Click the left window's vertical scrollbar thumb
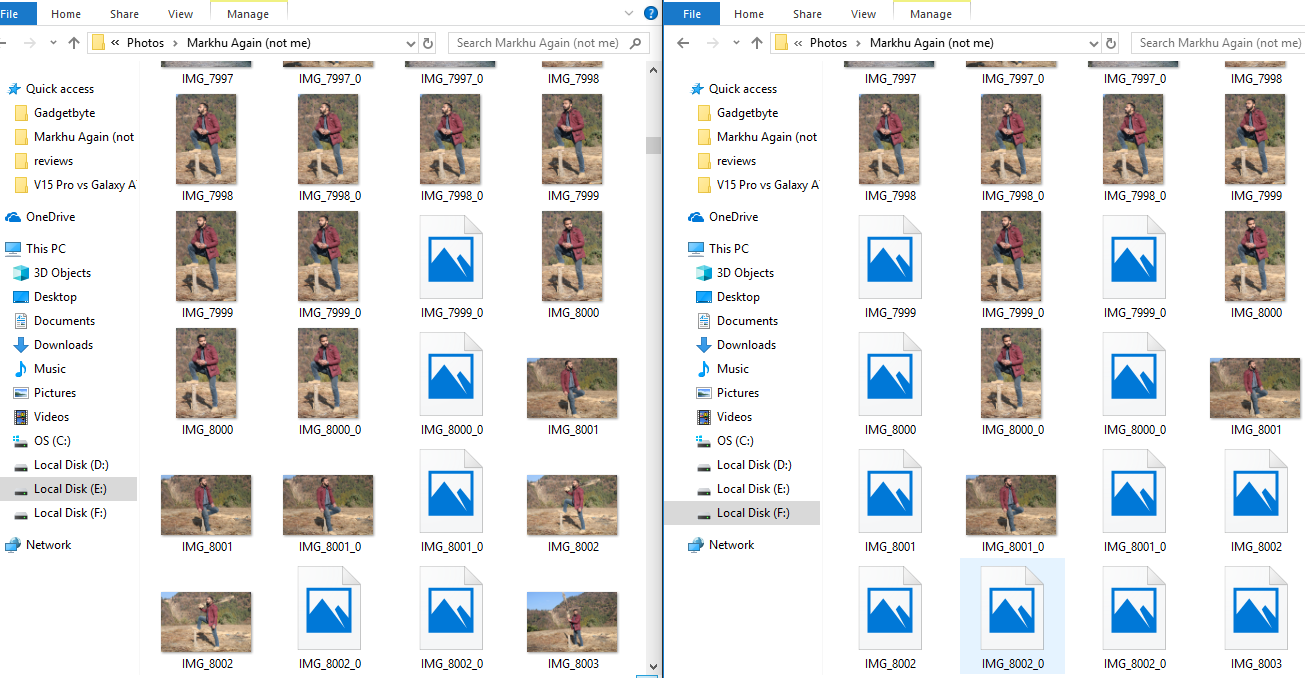1305x678 pixels. [x=653, y=145]
